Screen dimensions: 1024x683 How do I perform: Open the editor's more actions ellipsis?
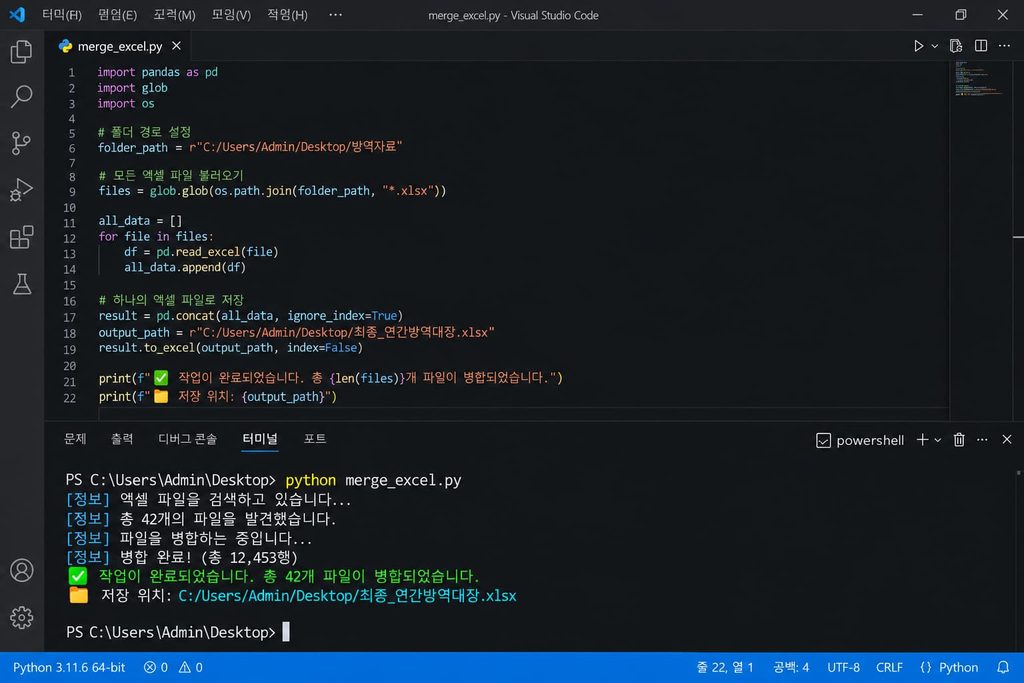1004,46
